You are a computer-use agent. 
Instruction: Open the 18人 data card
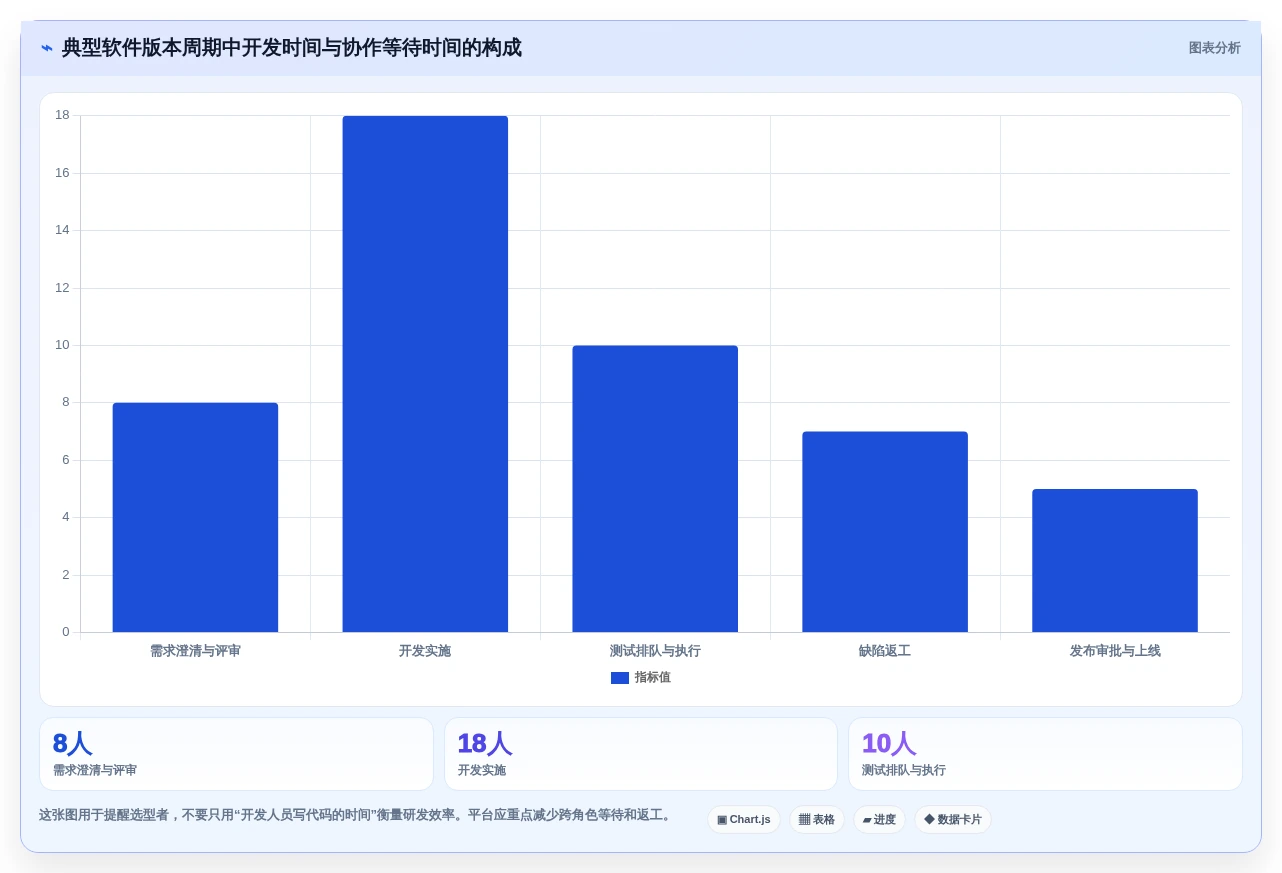[641, 754]
